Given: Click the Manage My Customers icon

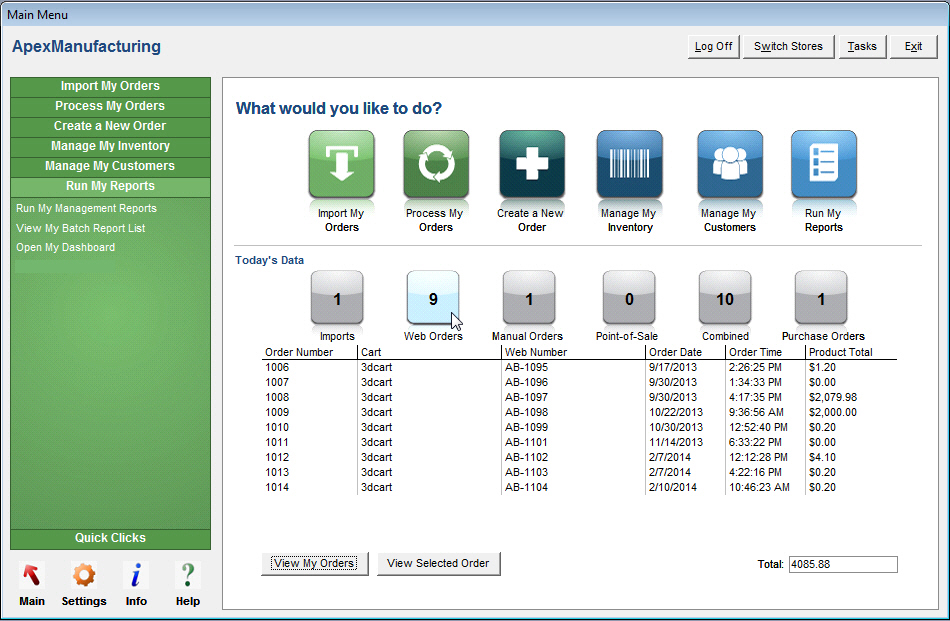Looking at the screenshot, I should [729, 165].
